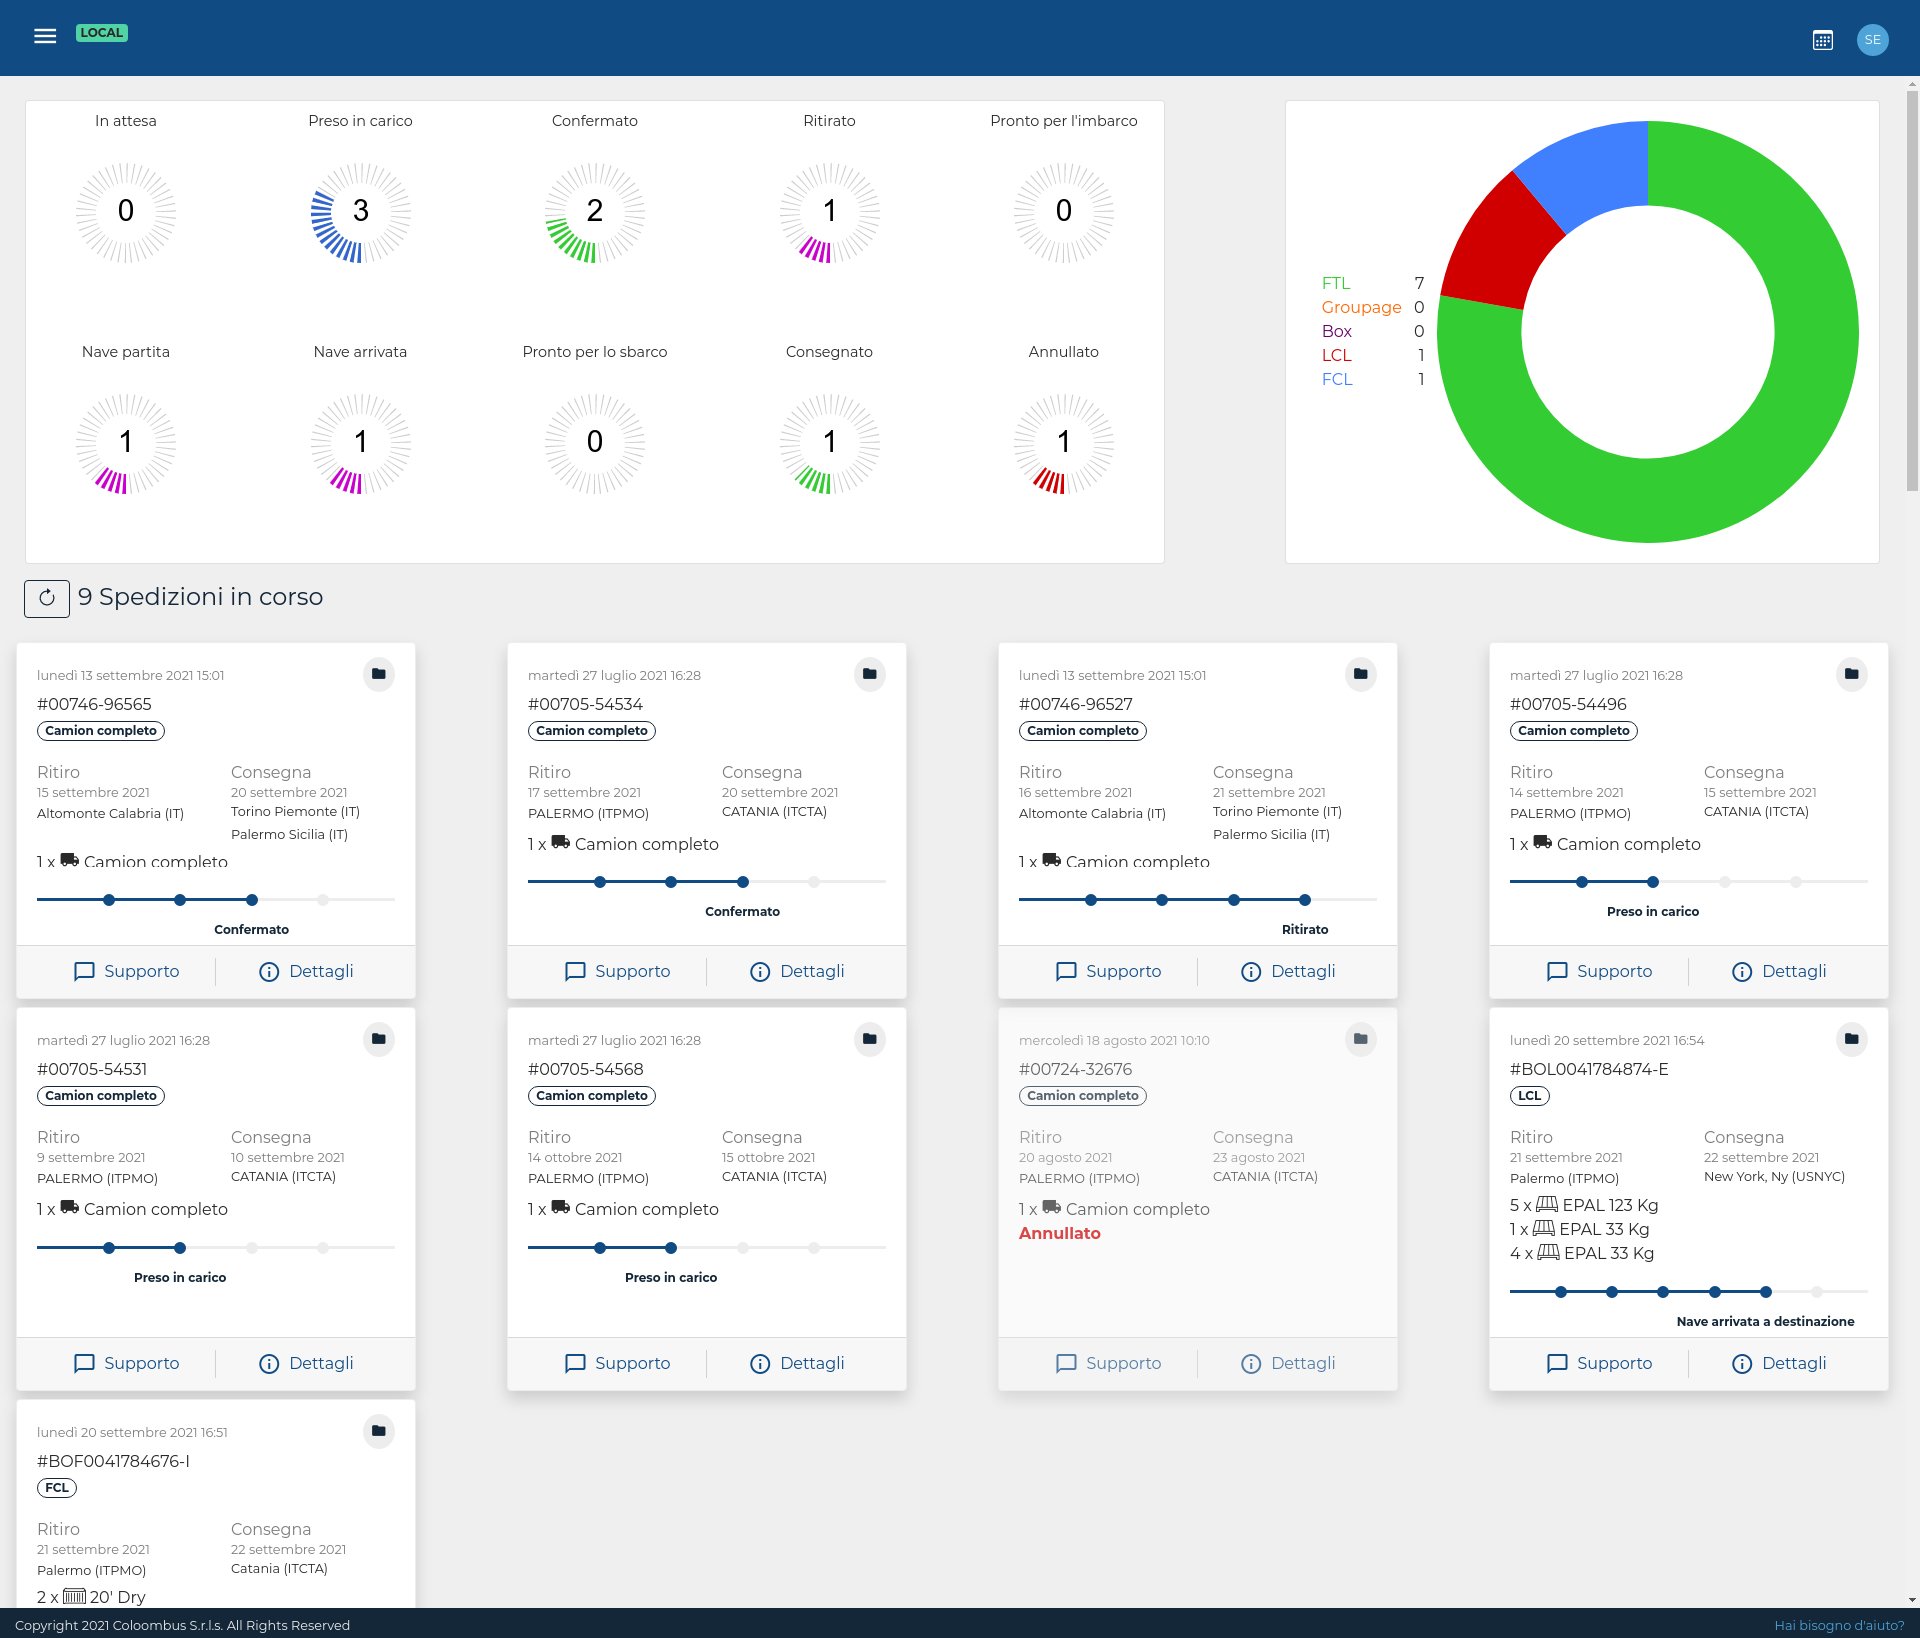
Task: Click the SE user avatar
Action: click(x=1873, y=39)
